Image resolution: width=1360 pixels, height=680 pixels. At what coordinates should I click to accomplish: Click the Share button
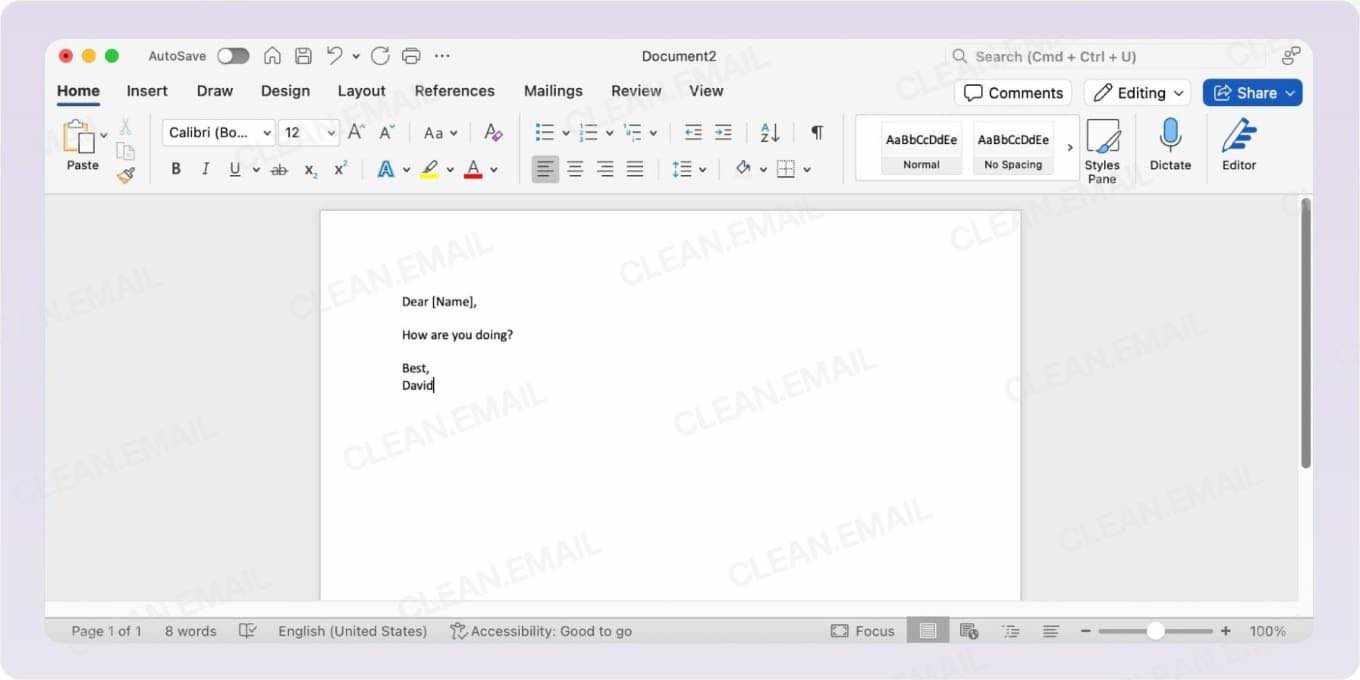click(1252, 92)
